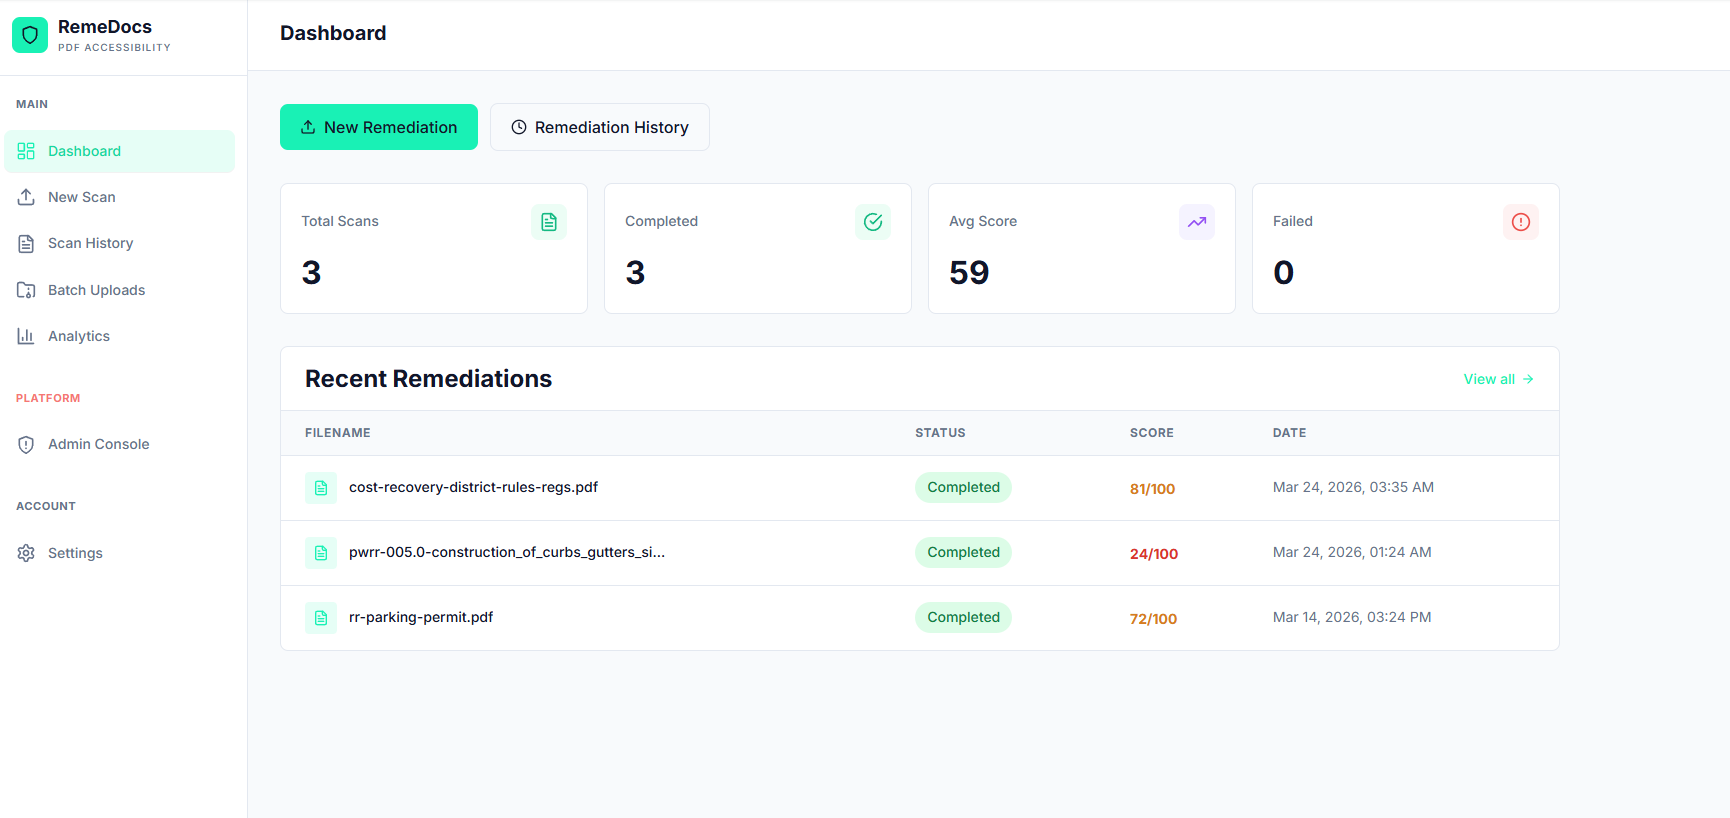Click the RemeDocs brand name

point(105,27)
